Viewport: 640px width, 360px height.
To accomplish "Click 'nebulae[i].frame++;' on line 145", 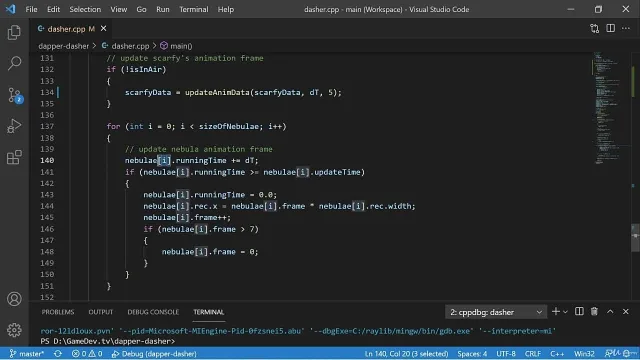I will [x=187, y=217].
